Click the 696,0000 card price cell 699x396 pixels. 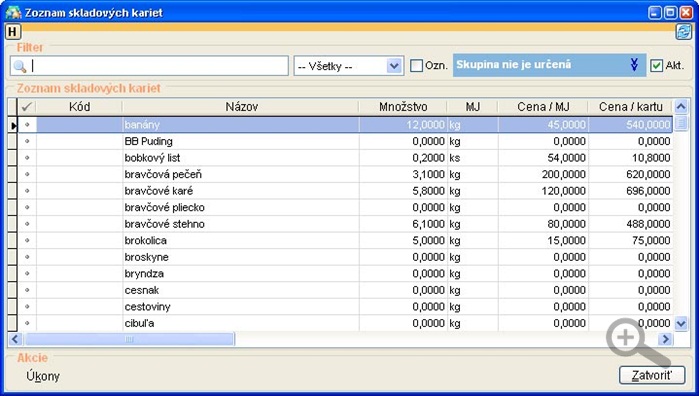(630, 190)
